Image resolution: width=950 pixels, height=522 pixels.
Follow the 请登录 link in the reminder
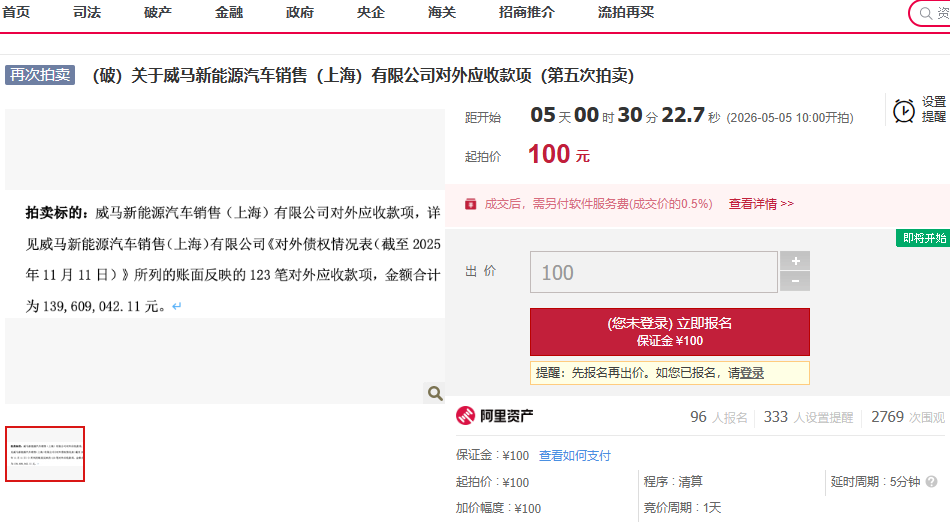(x=745, y=373)
